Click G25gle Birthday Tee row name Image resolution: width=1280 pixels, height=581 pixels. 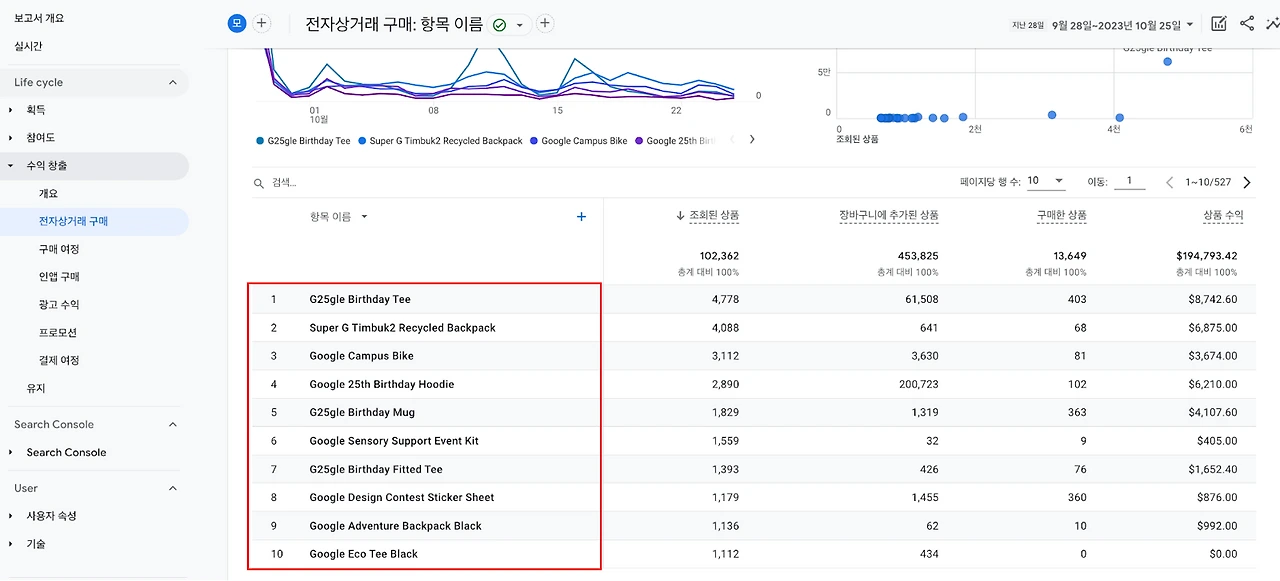[x=360, y=299]
